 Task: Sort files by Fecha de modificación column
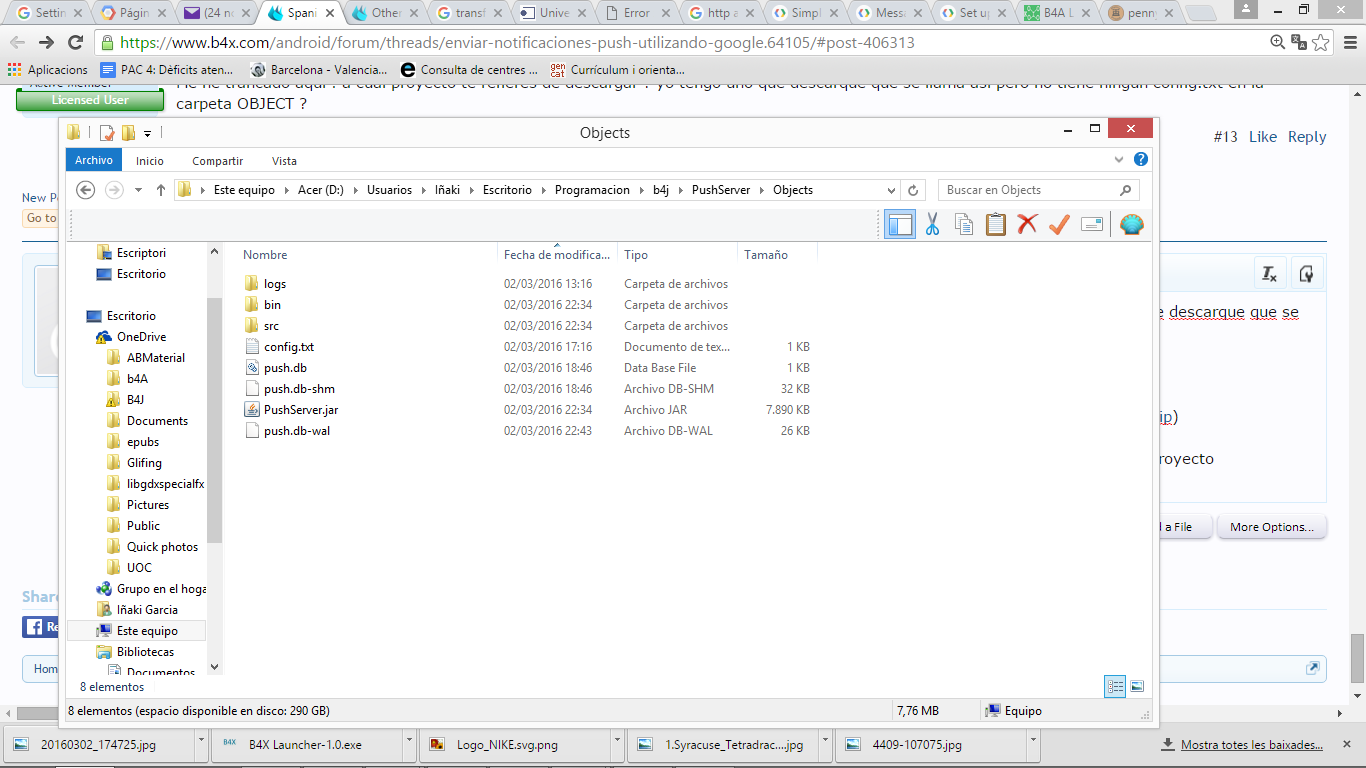(557, 255)
